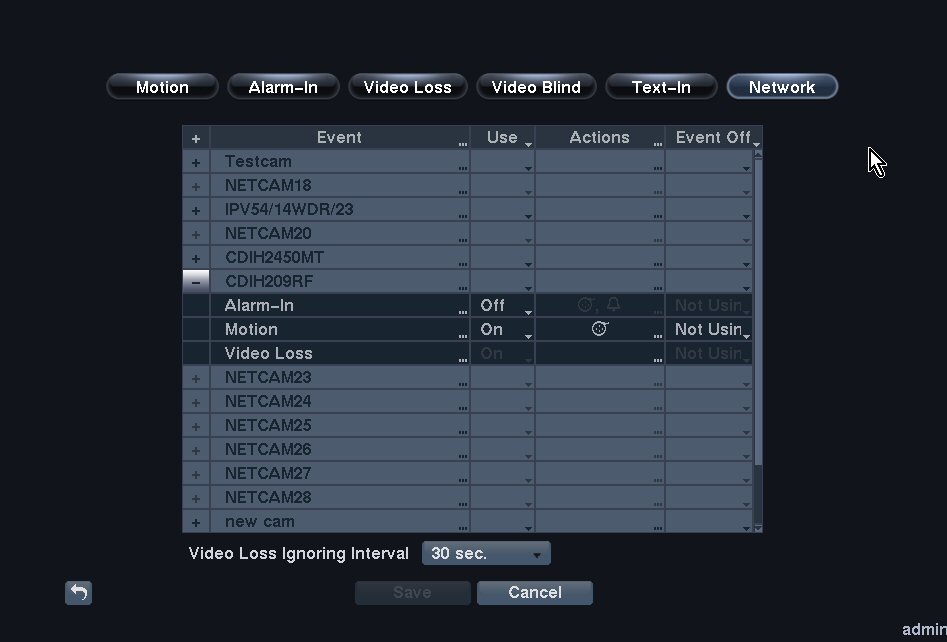
Task: Open Event ellipsis for Motion row
Action: [x=463, y=336]
